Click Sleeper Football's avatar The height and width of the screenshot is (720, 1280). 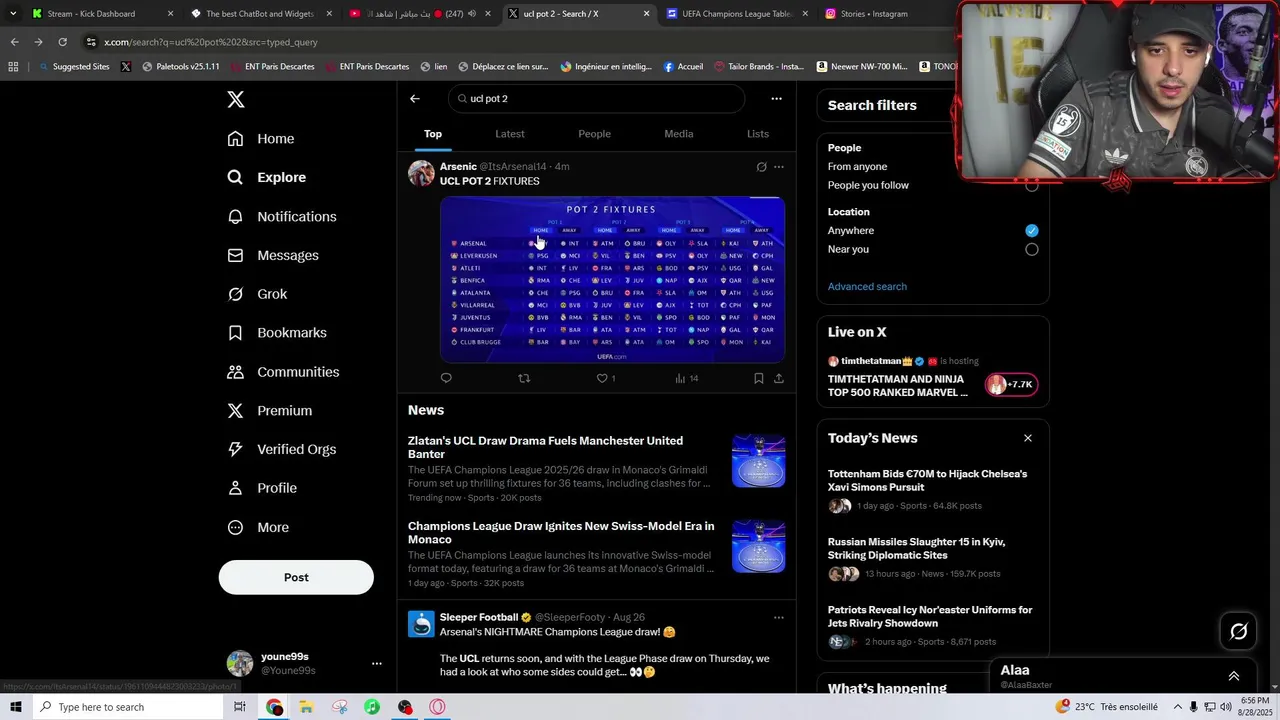point(422,624)
